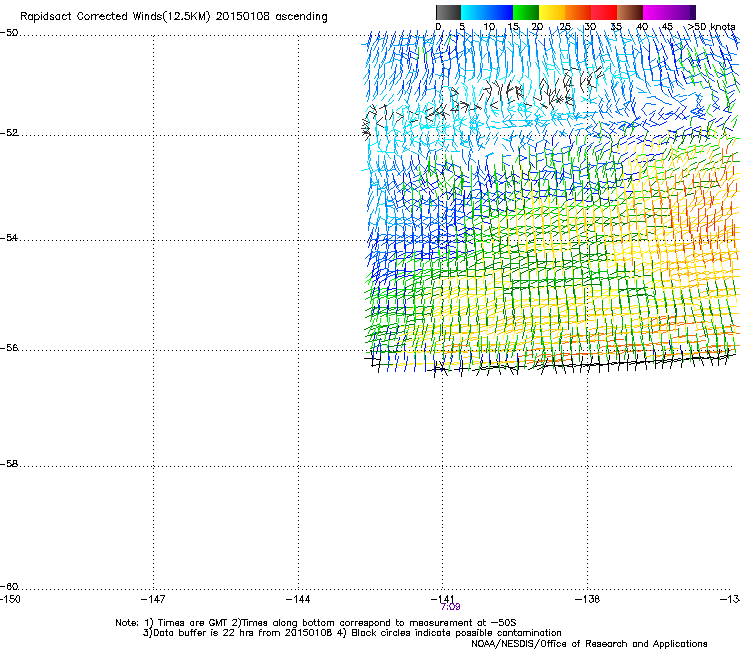Click the 'Data buffer is 22 hrs' note
This screenshot has height=650, width=740.
[352, 633]
